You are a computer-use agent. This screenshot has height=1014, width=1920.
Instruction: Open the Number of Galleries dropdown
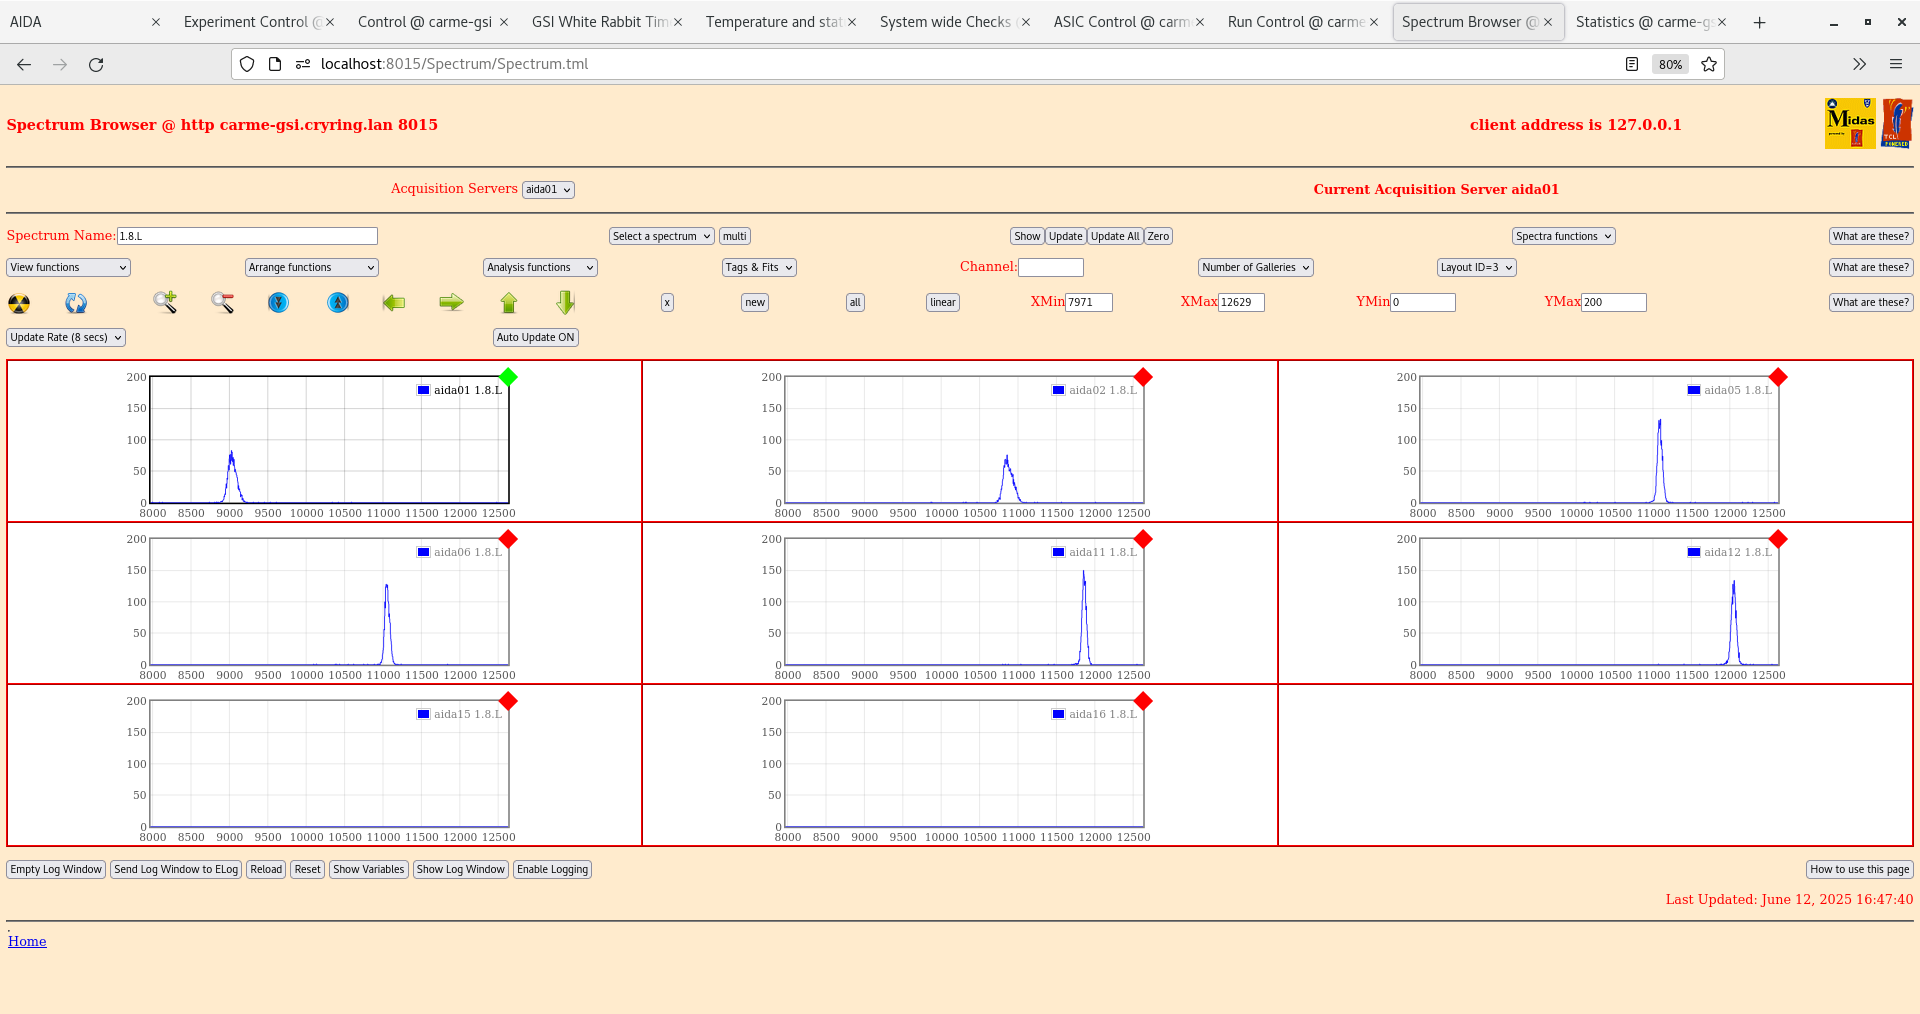point(1255,267)
